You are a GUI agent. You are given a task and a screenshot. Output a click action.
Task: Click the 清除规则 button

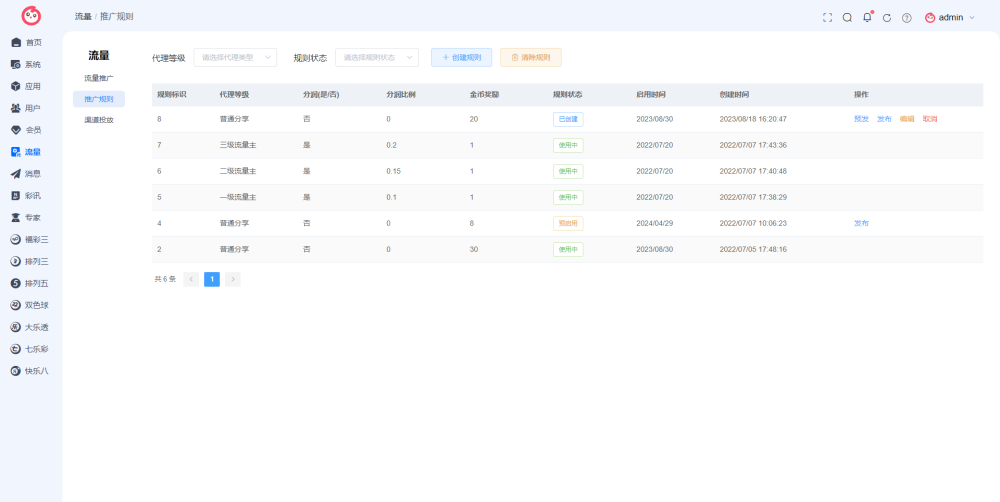point(531,57)
